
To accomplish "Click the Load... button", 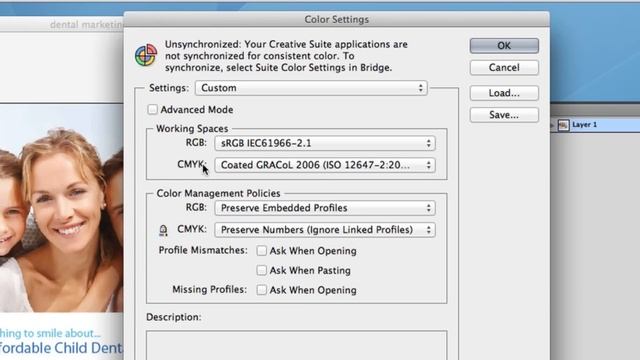I will click(504, 93).
